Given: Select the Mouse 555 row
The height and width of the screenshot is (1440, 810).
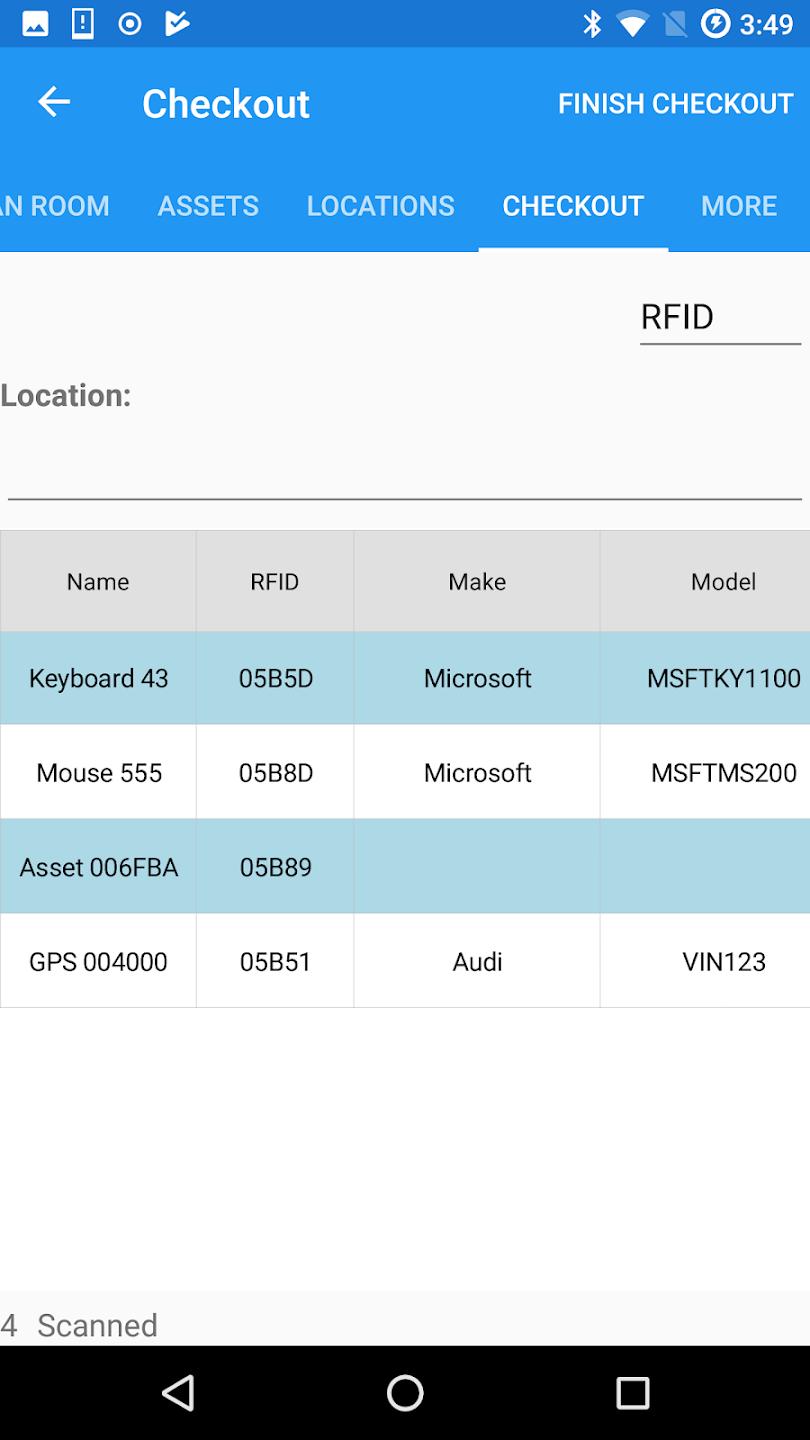Looking at the screenshot, I should click(405, 772).
